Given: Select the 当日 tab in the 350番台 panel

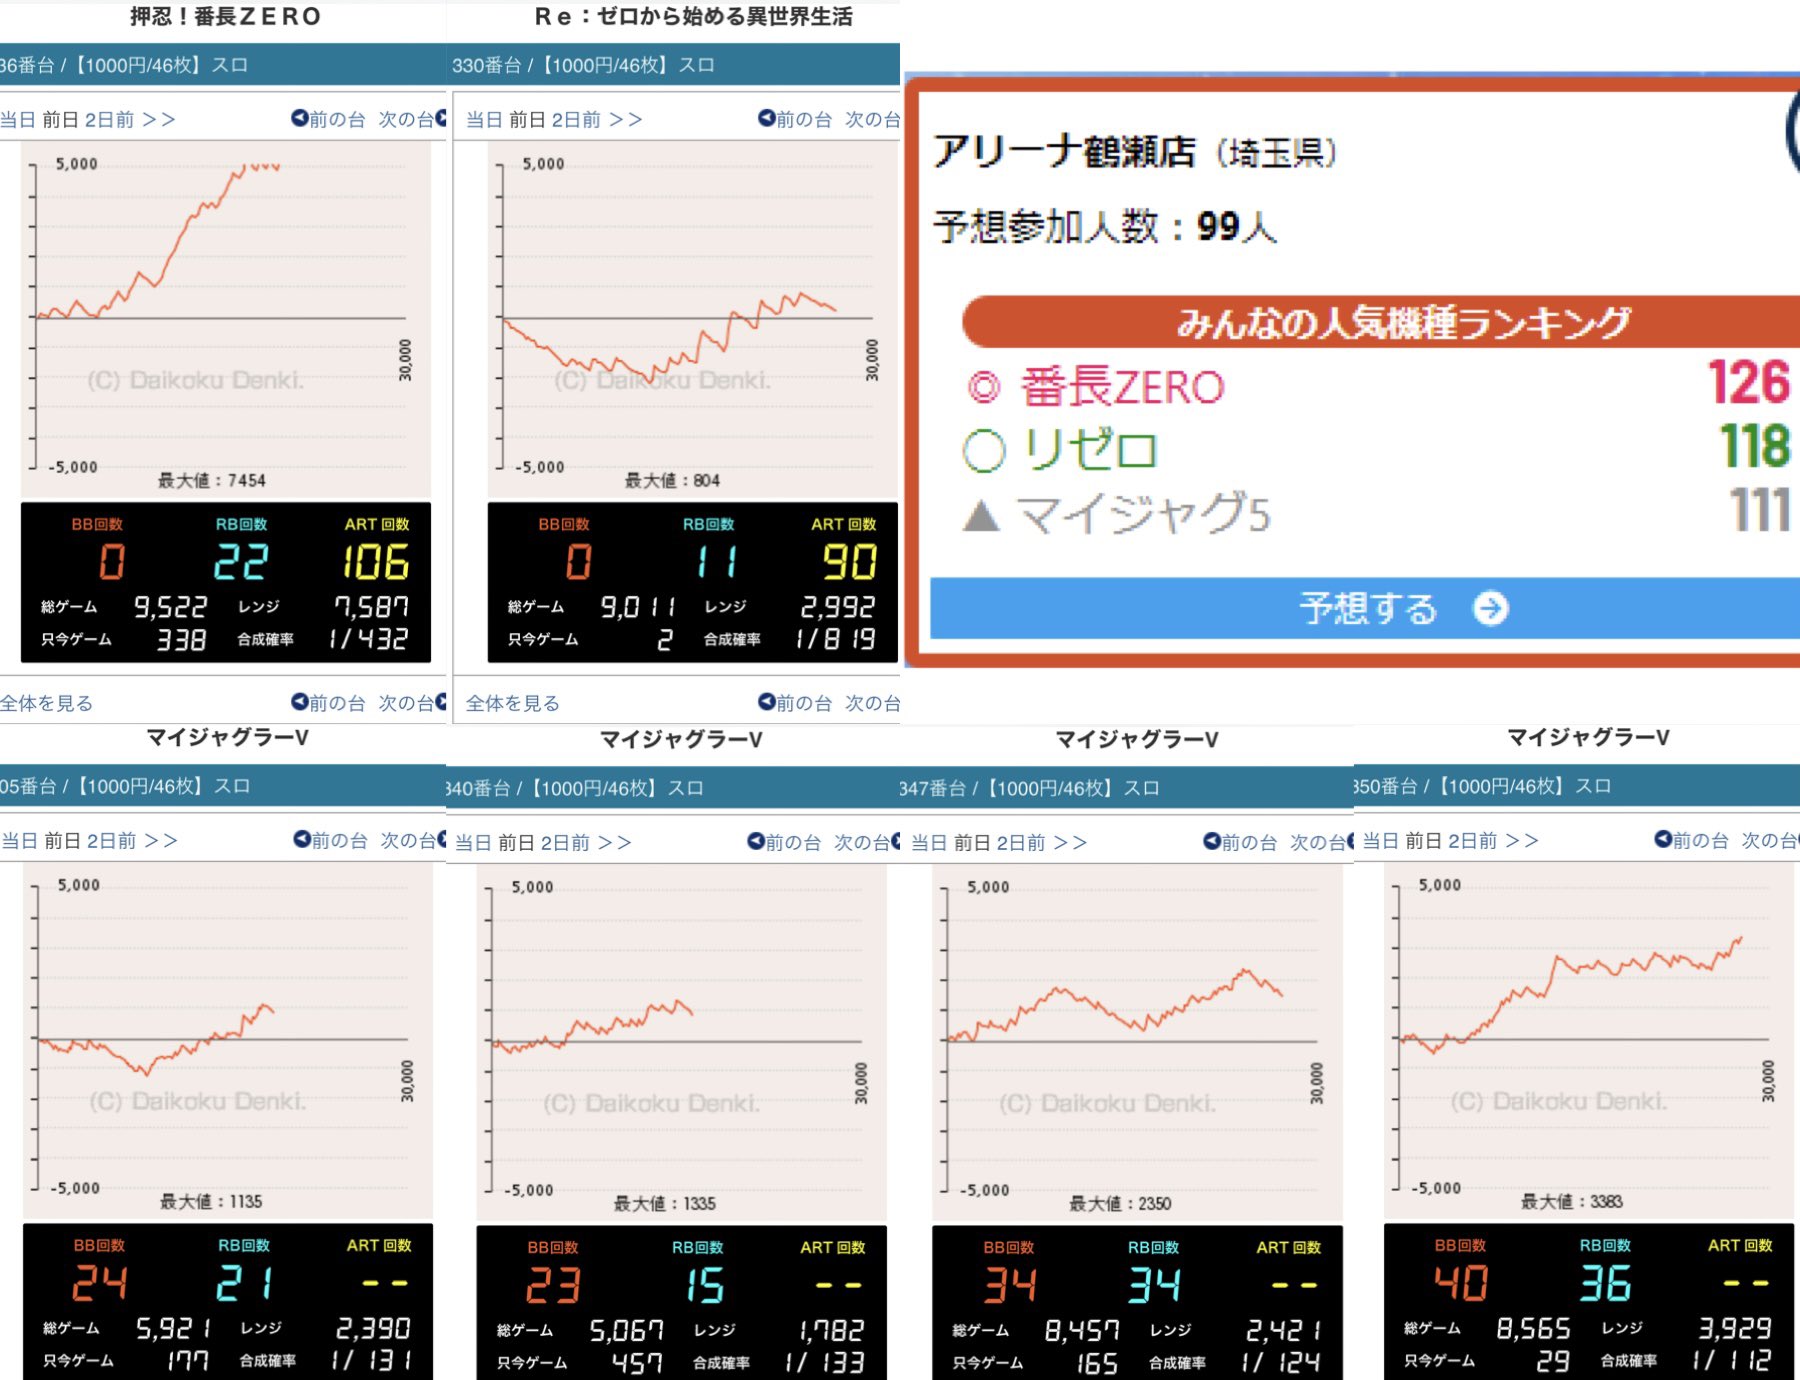Looking at the screenshot, I should (1381, 841).
